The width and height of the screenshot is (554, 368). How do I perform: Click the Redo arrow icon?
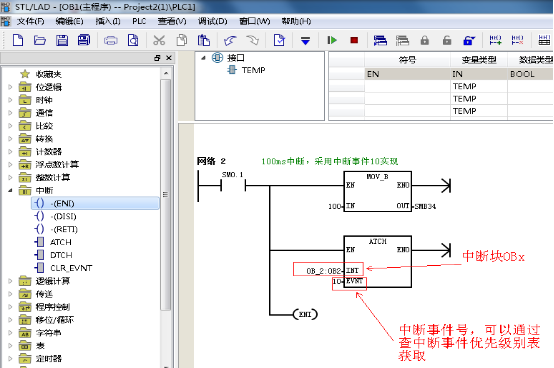tap(253, 40)
